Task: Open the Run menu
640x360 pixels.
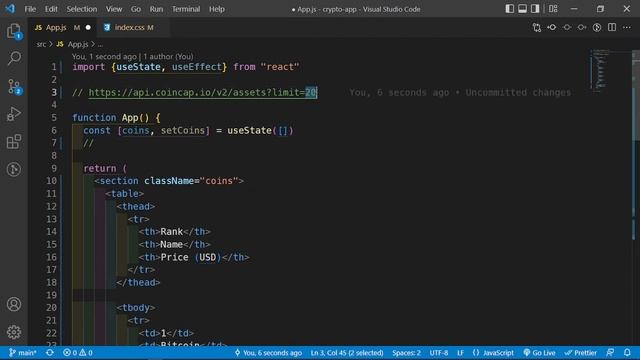Action: coord(156,9)
